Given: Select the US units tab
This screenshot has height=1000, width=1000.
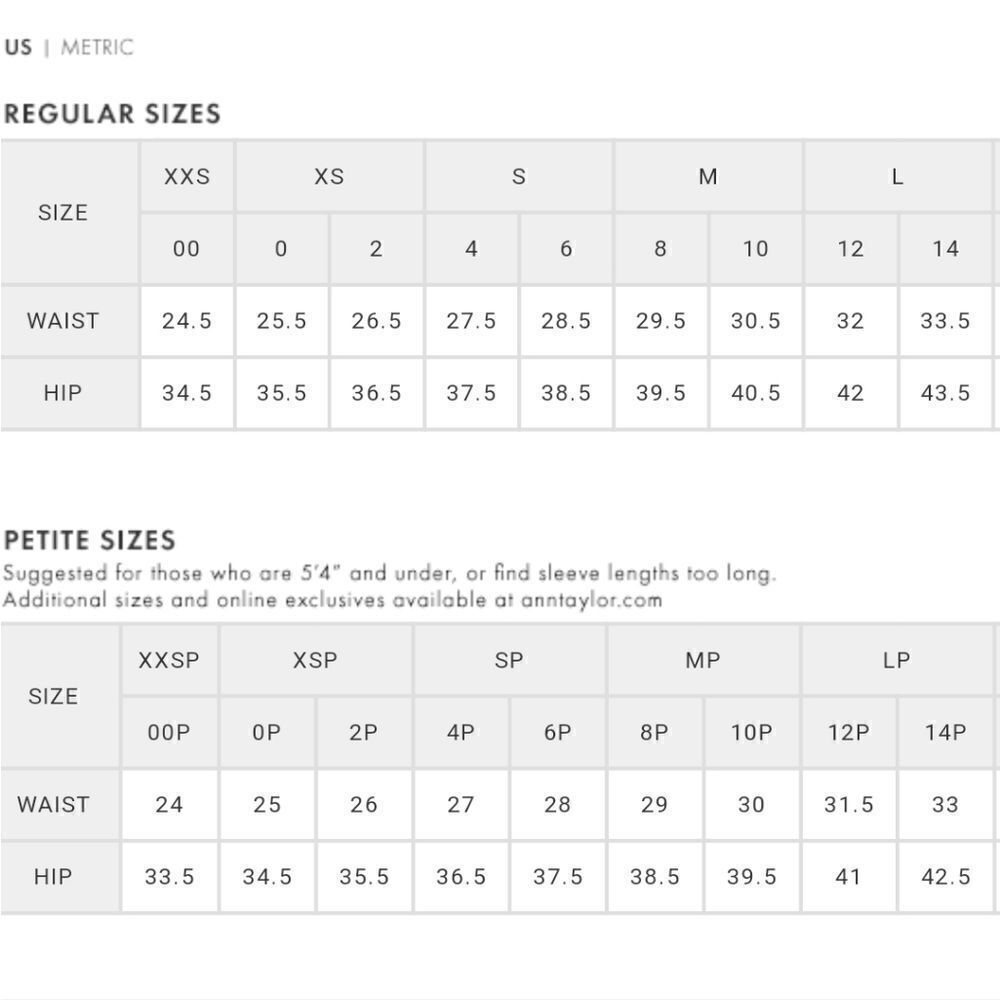Looking at the screenshot, I should point(18,47).
